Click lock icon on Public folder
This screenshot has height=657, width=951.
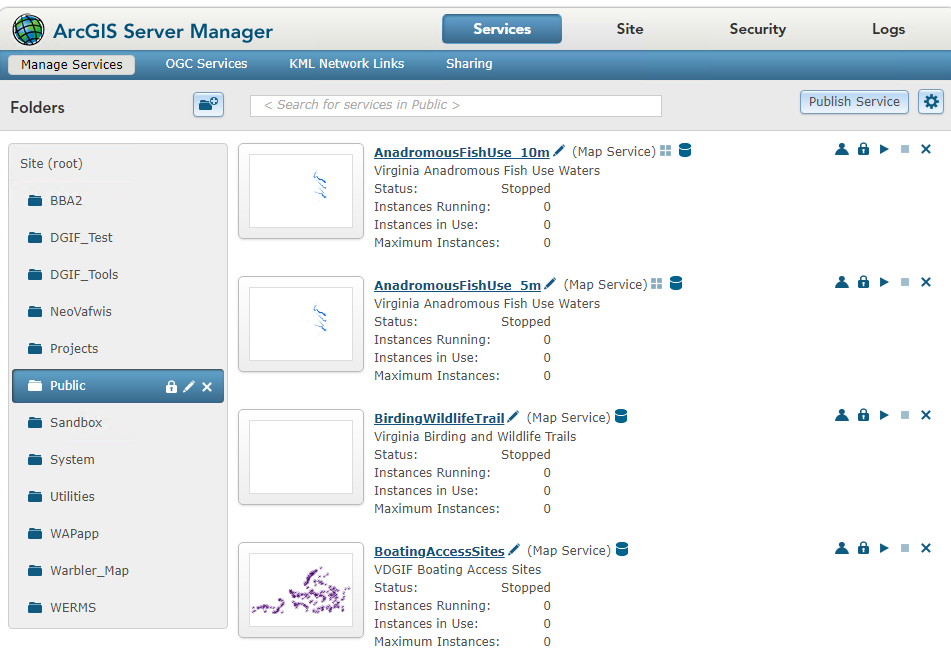click(x=172, y=386)
